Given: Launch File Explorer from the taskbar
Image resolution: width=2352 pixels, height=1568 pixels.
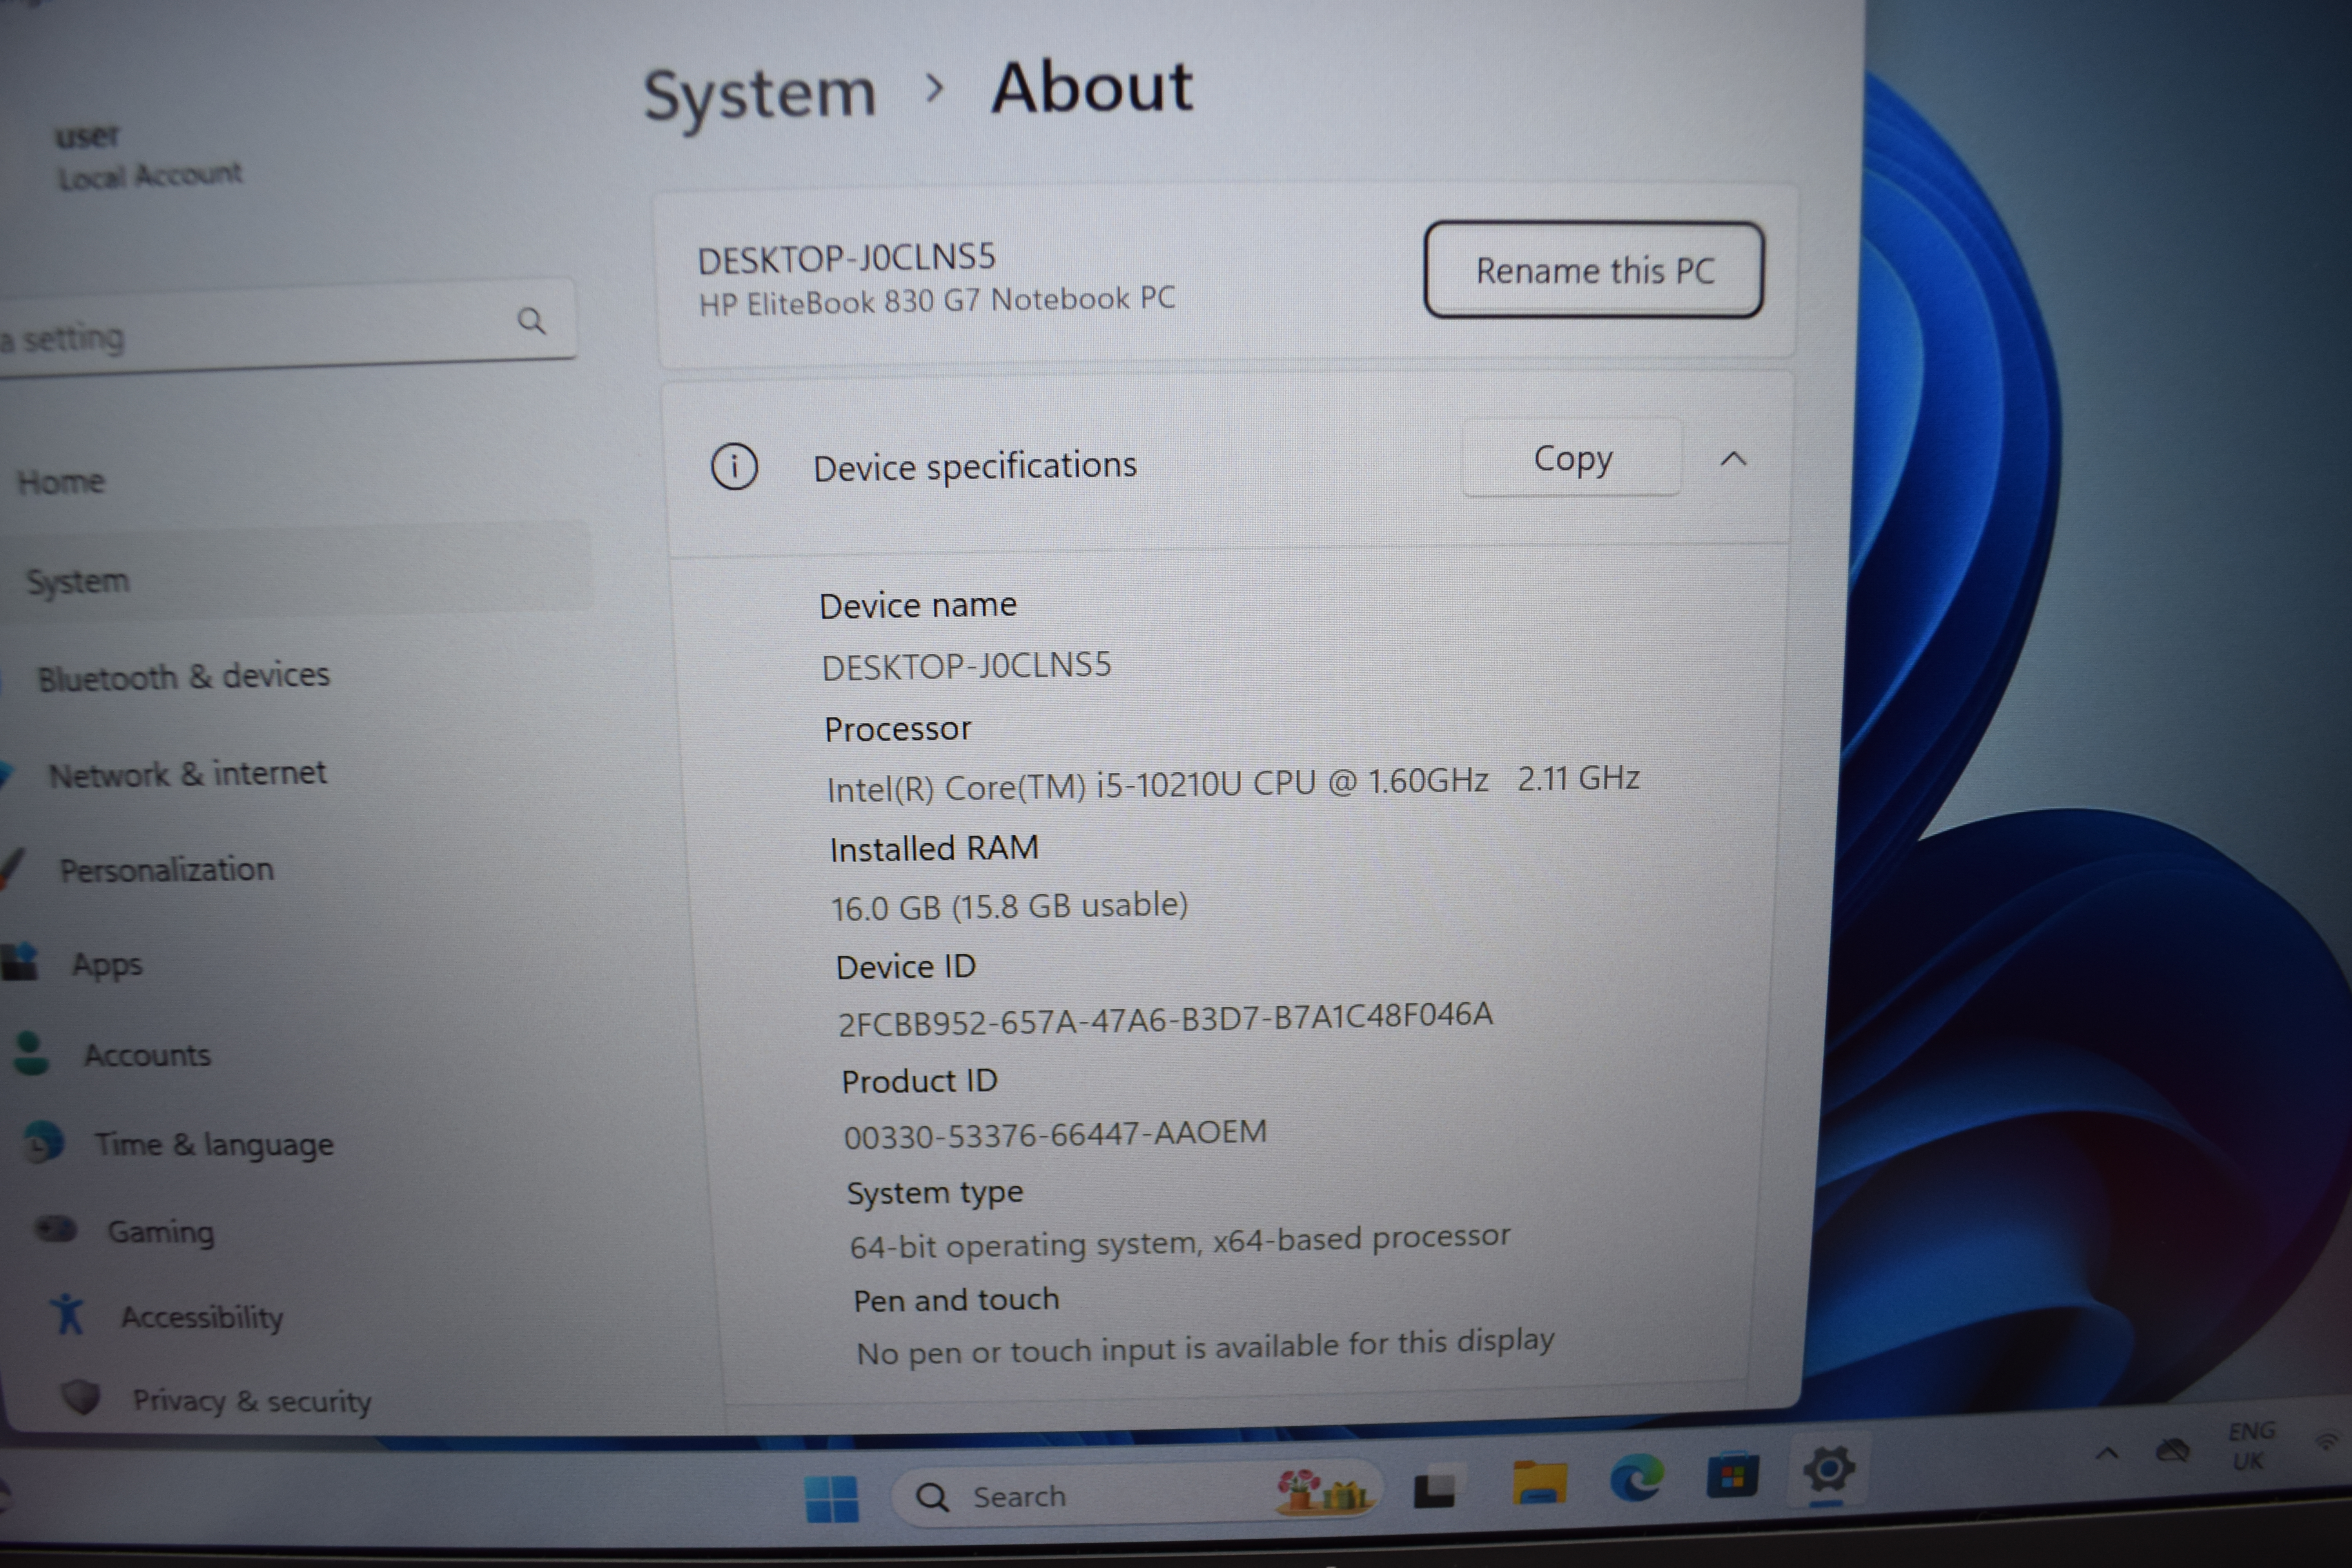Looking at the screenshot, I should 1540,1482.
